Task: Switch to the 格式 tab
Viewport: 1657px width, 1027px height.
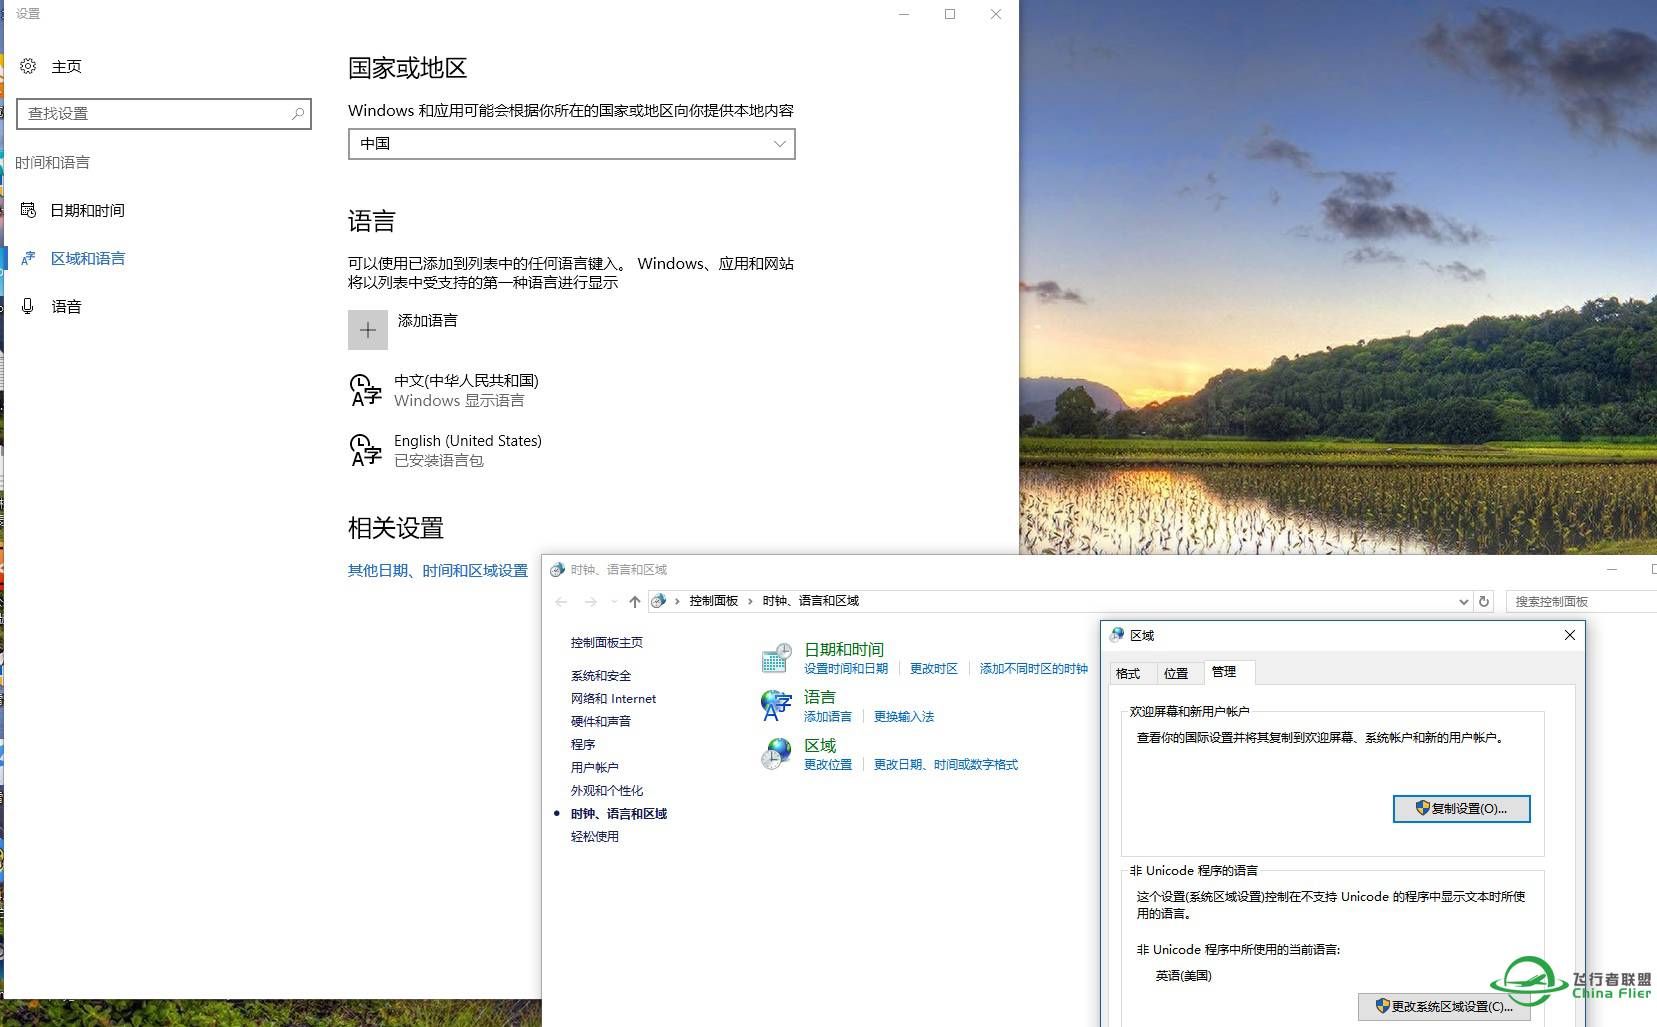Action: [1129, 673]
